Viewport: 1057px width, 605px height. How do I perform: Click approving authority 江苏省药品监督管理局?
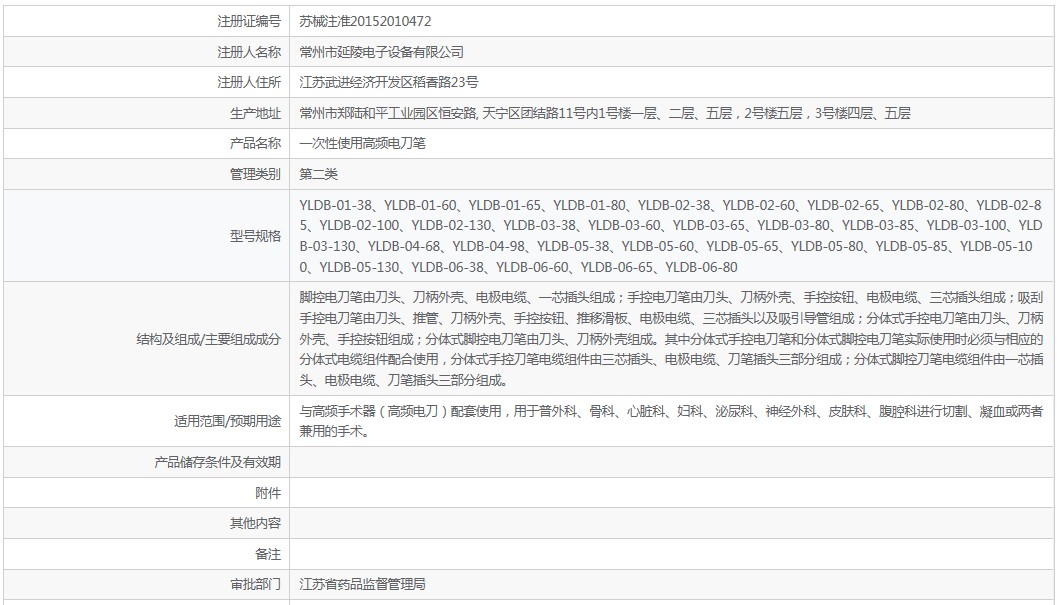coord(363,584)
